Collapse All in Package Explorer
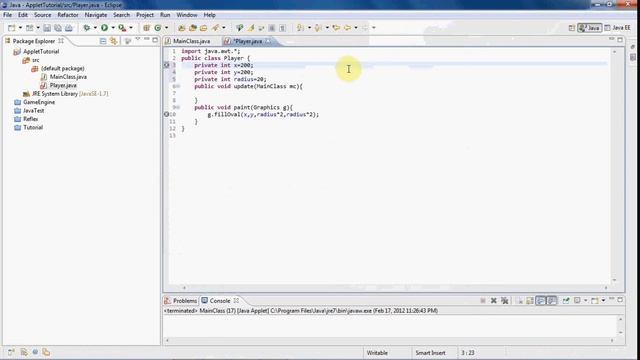 click(x=103, y=41)
